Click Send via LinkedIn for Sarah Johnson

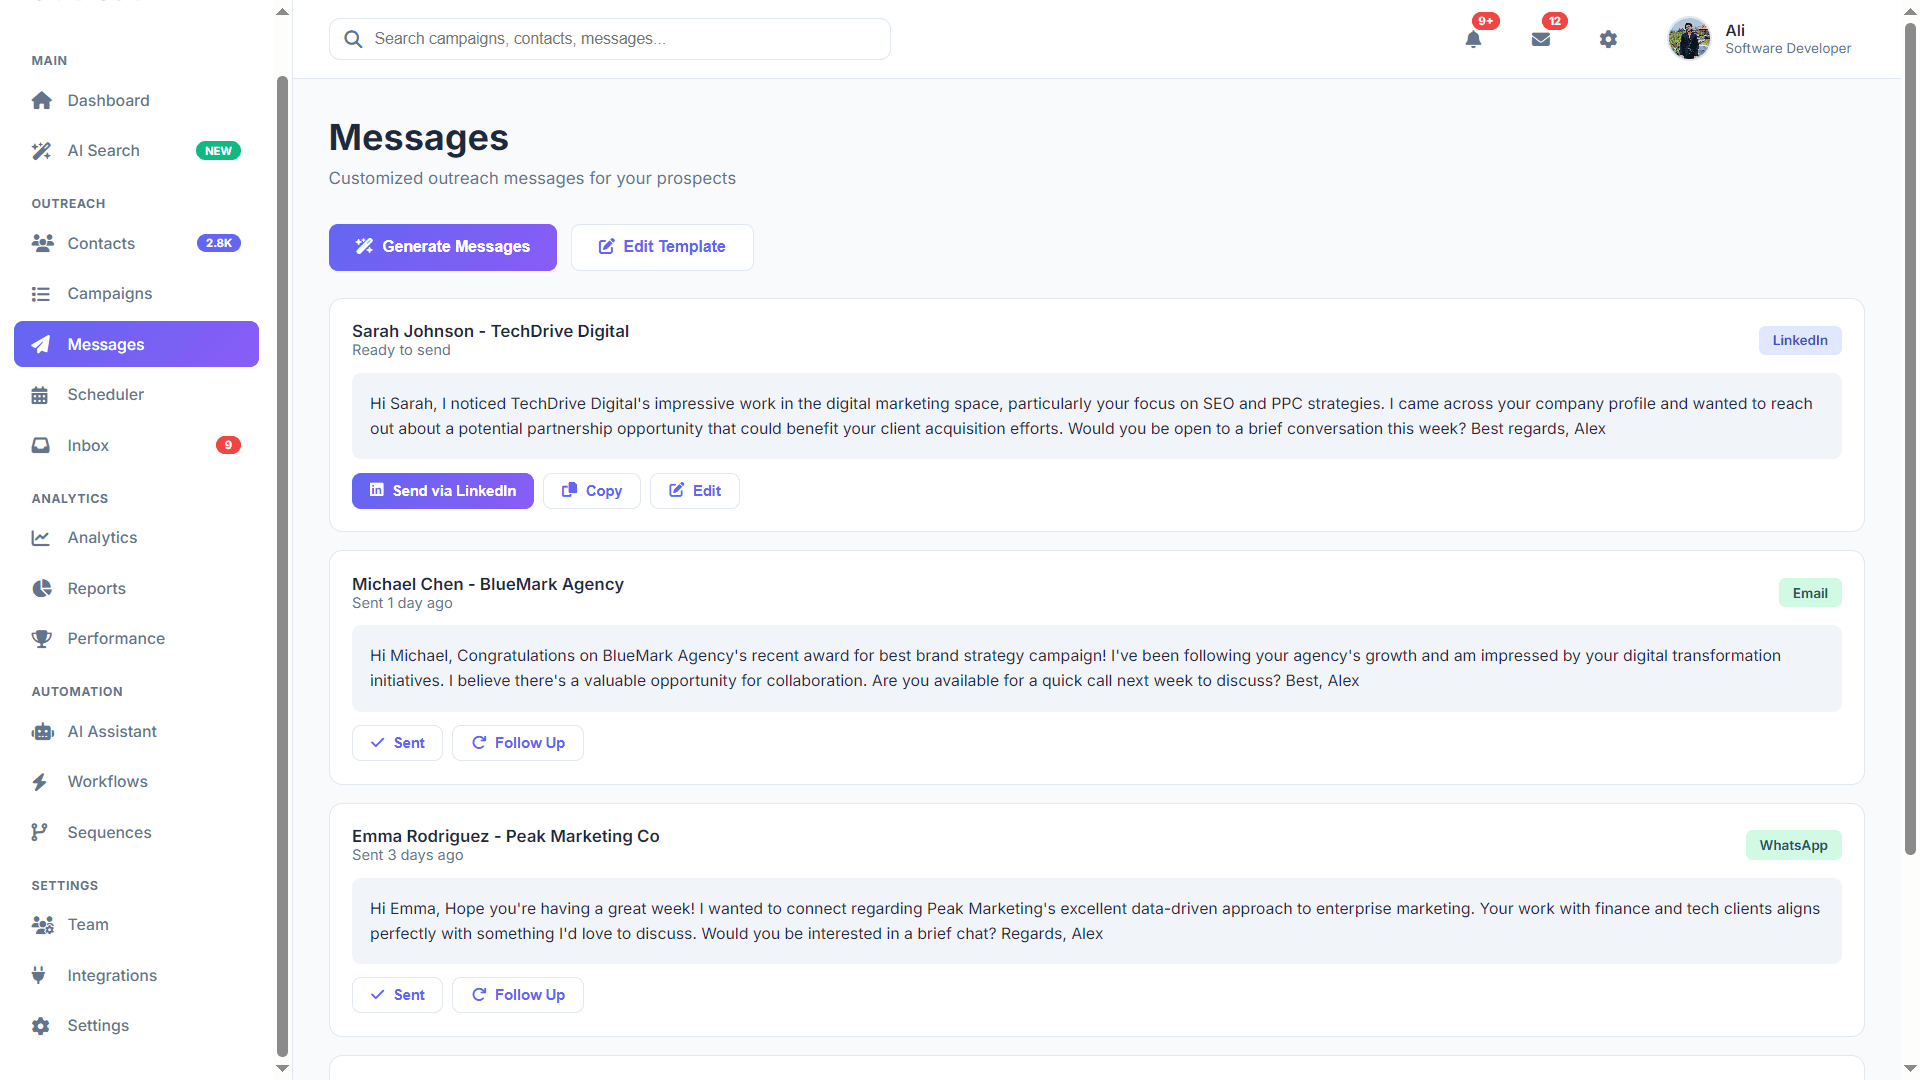[442, 490]
